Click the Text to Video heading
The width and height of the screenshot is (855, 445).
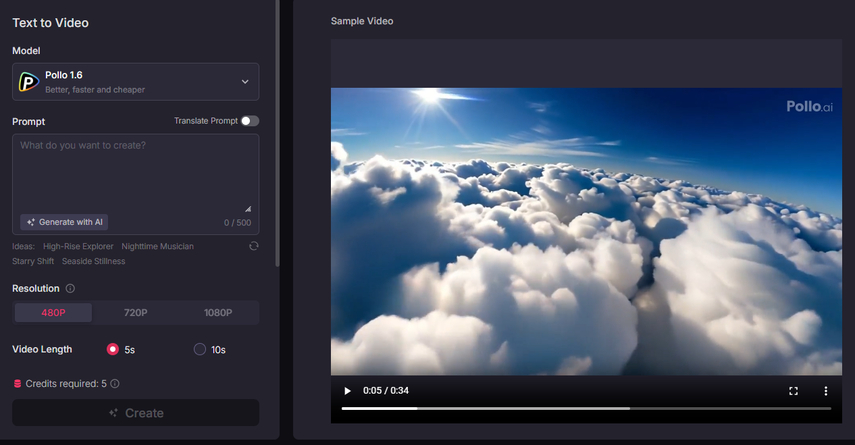(50, 23)
